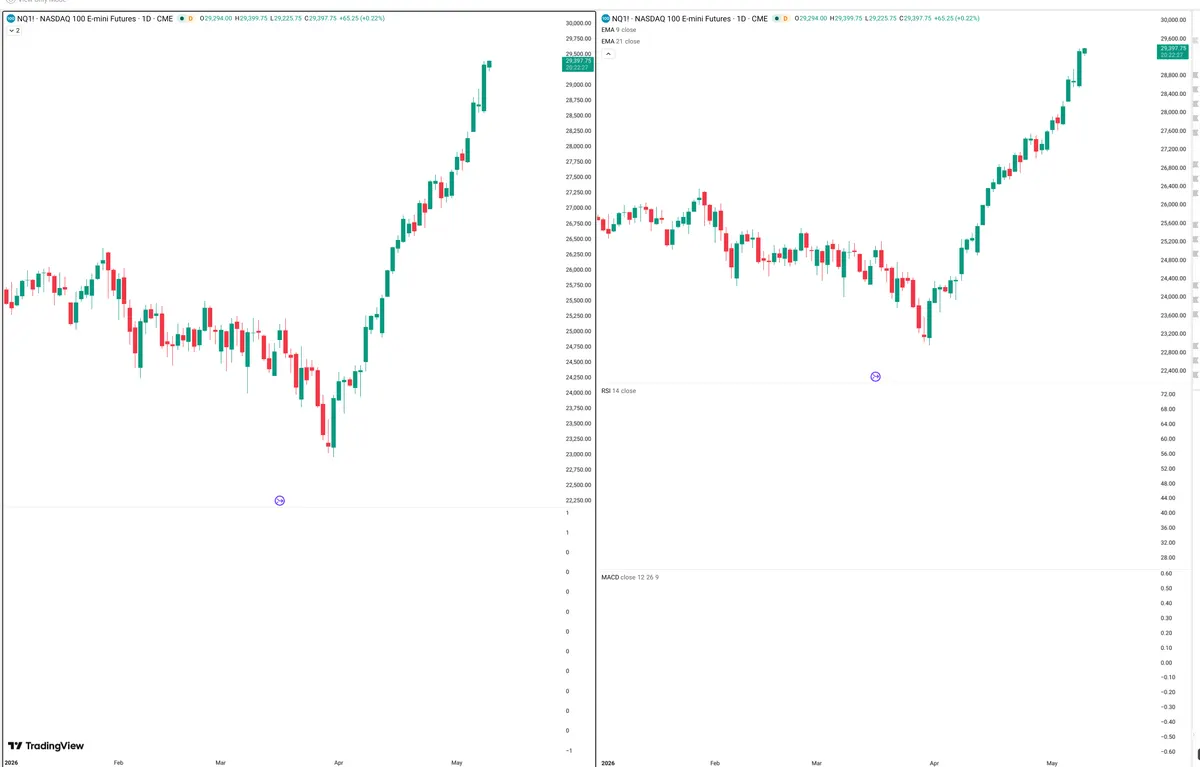Open the TradingView logo link
The height and width of the screenshot is (767, 1200).
tap(46, 745)
